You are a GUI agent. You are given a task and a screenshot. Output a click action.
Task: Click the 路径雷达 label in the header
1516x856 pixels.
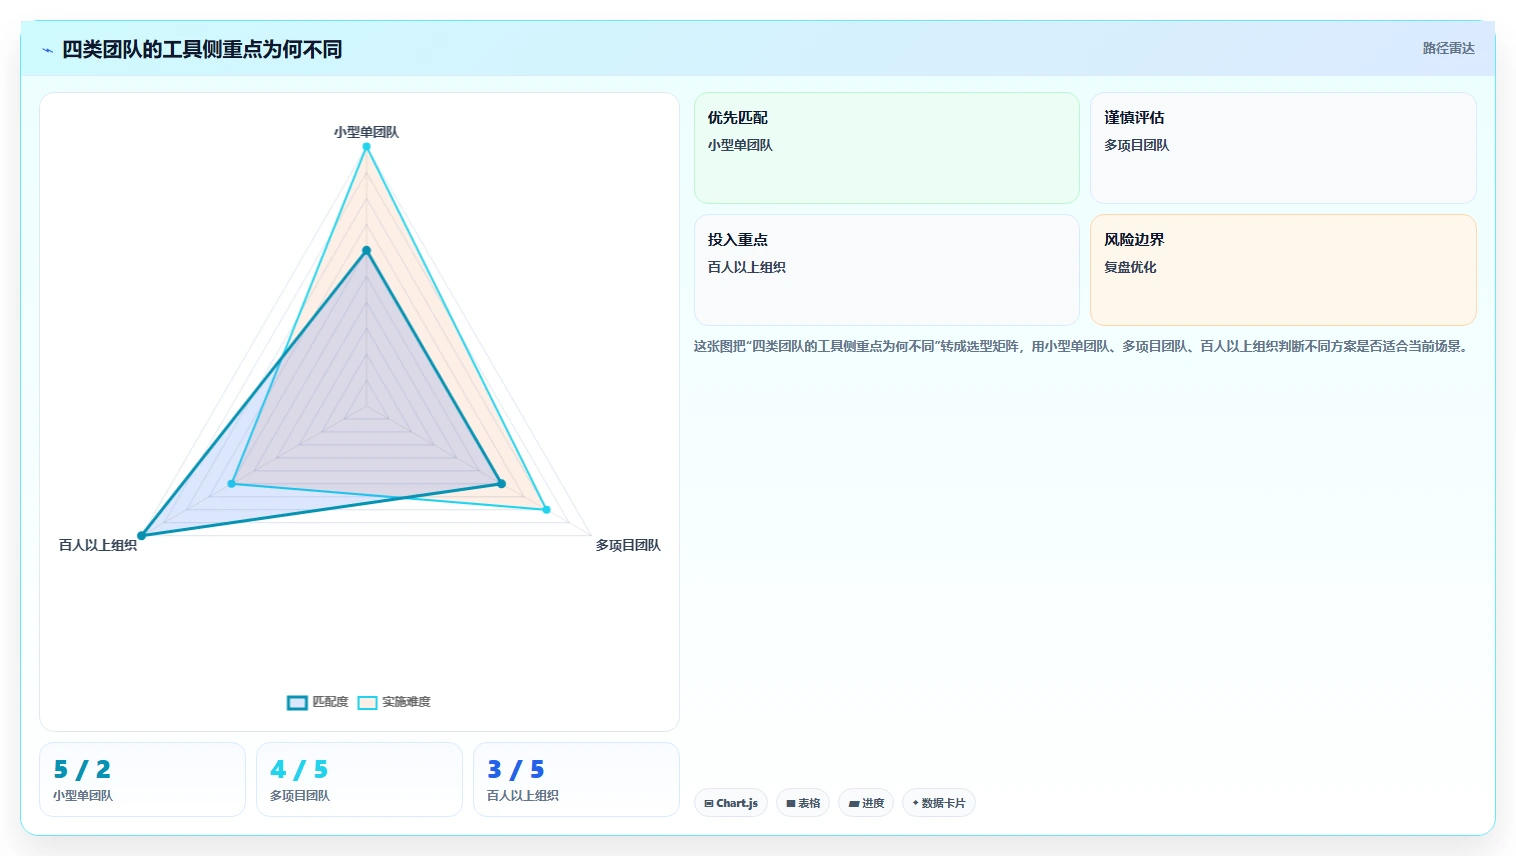pyautogui.click(x=1448, y=48)
